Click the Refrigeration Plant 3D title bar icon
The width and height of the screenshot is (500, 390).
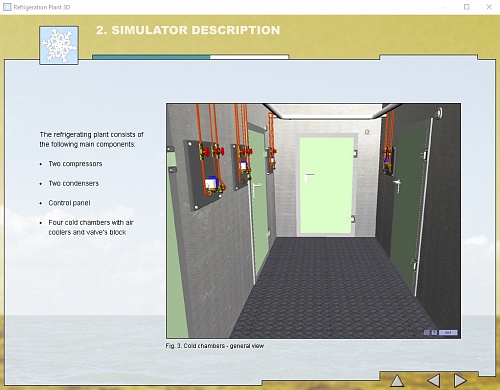[x=7, y=7]
